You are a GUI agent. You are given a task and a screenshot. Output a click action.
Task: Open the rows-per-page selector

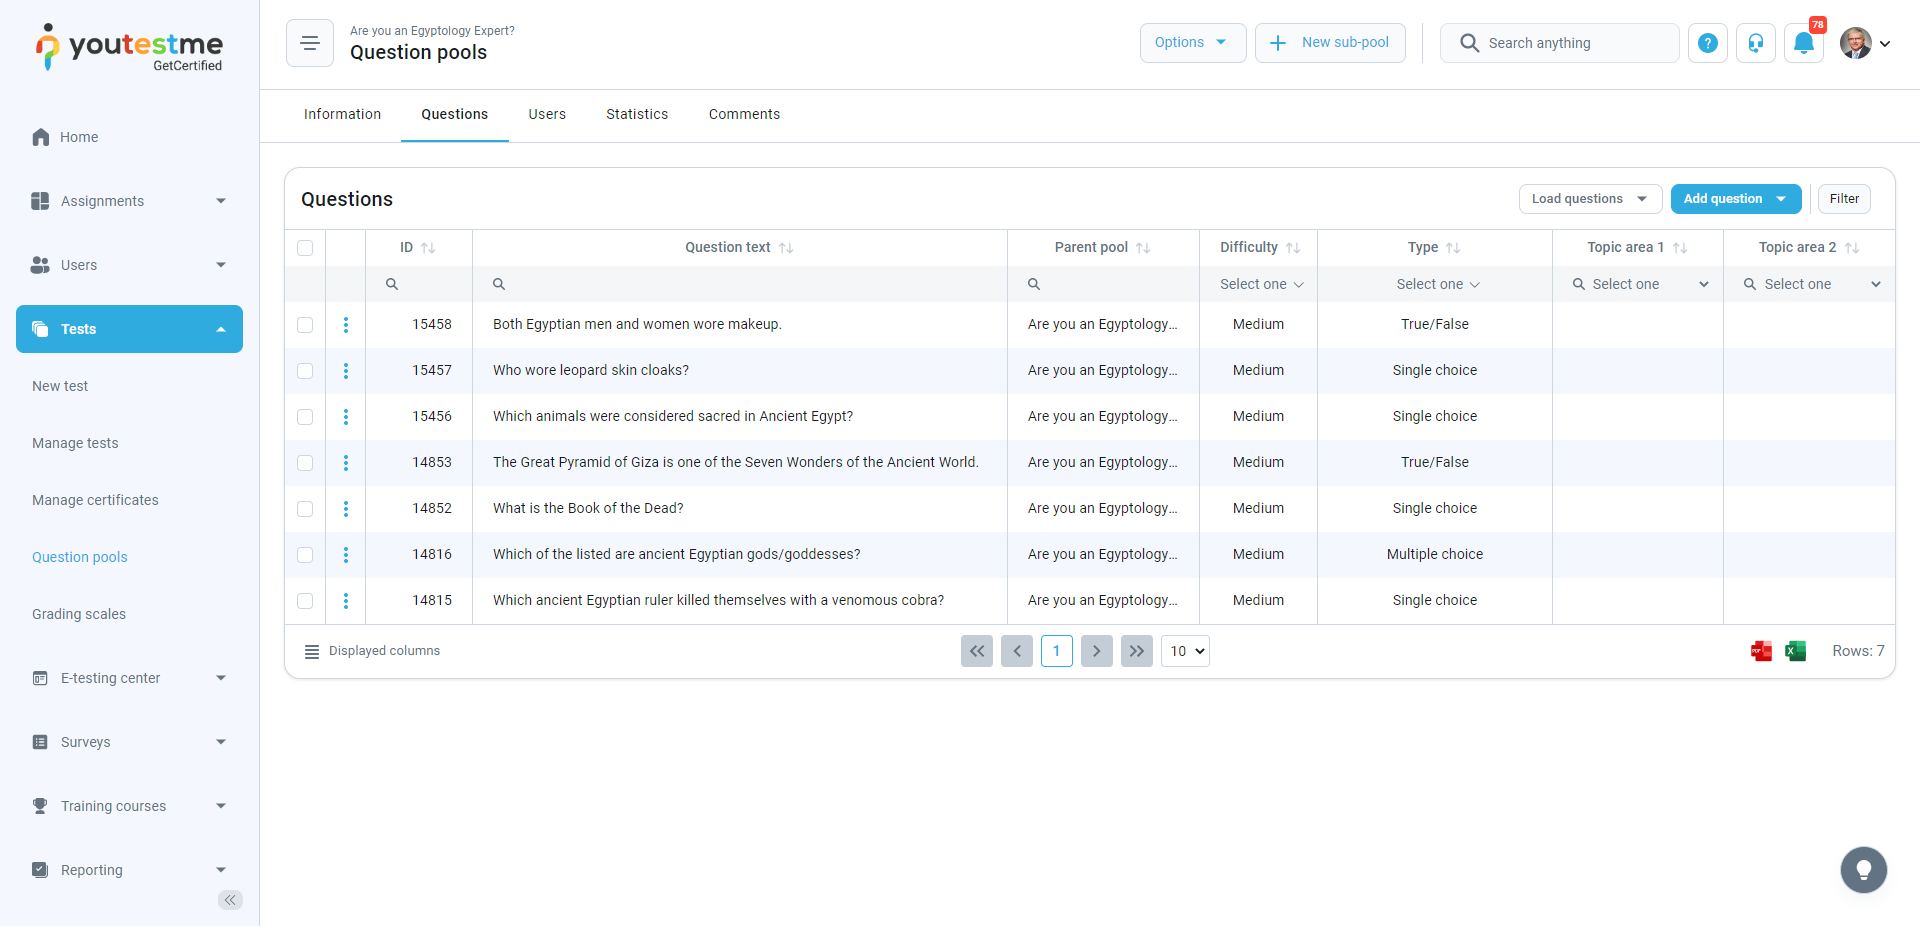point(1185,651)
